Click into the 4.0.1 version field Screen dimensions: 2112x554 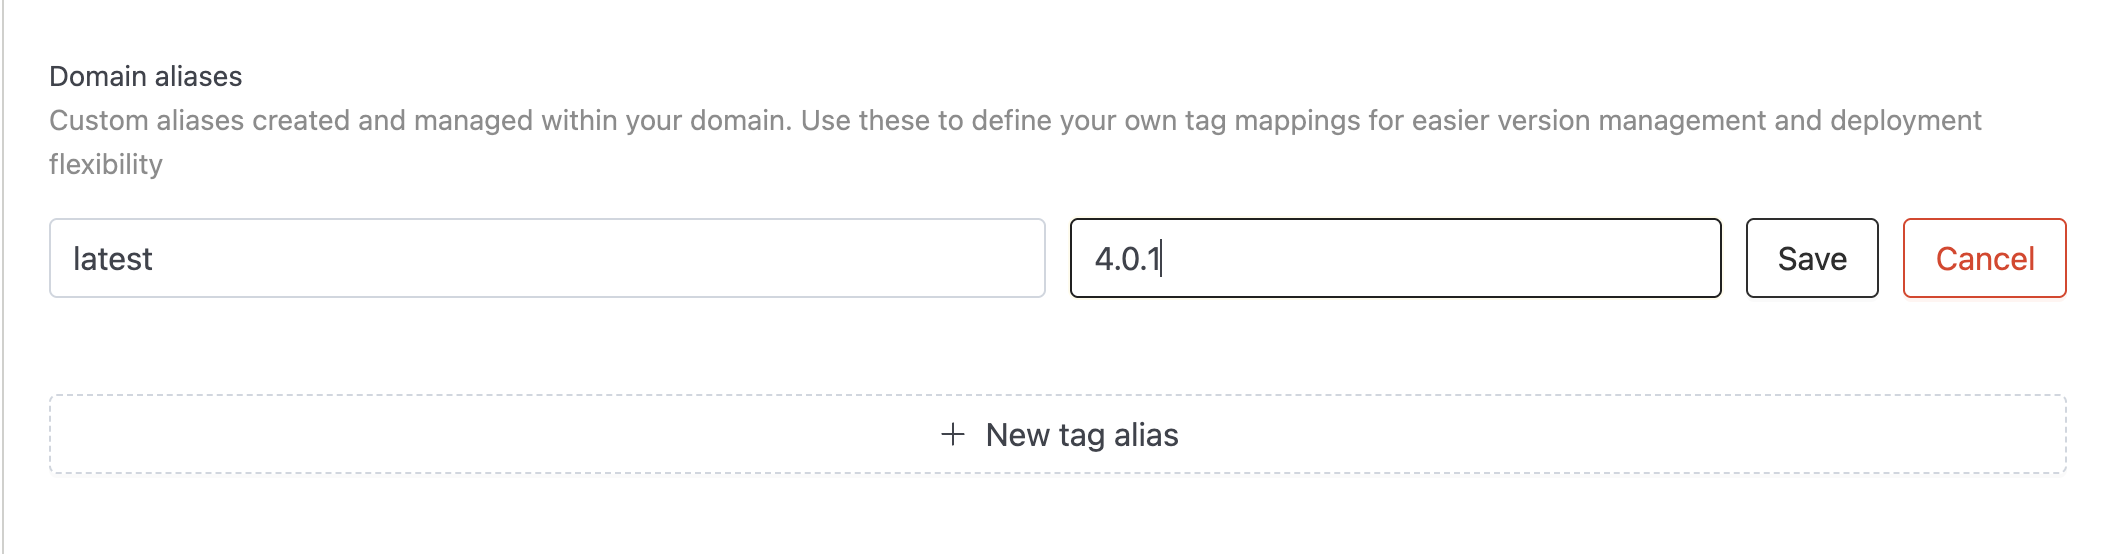(x=1394, y=258)
